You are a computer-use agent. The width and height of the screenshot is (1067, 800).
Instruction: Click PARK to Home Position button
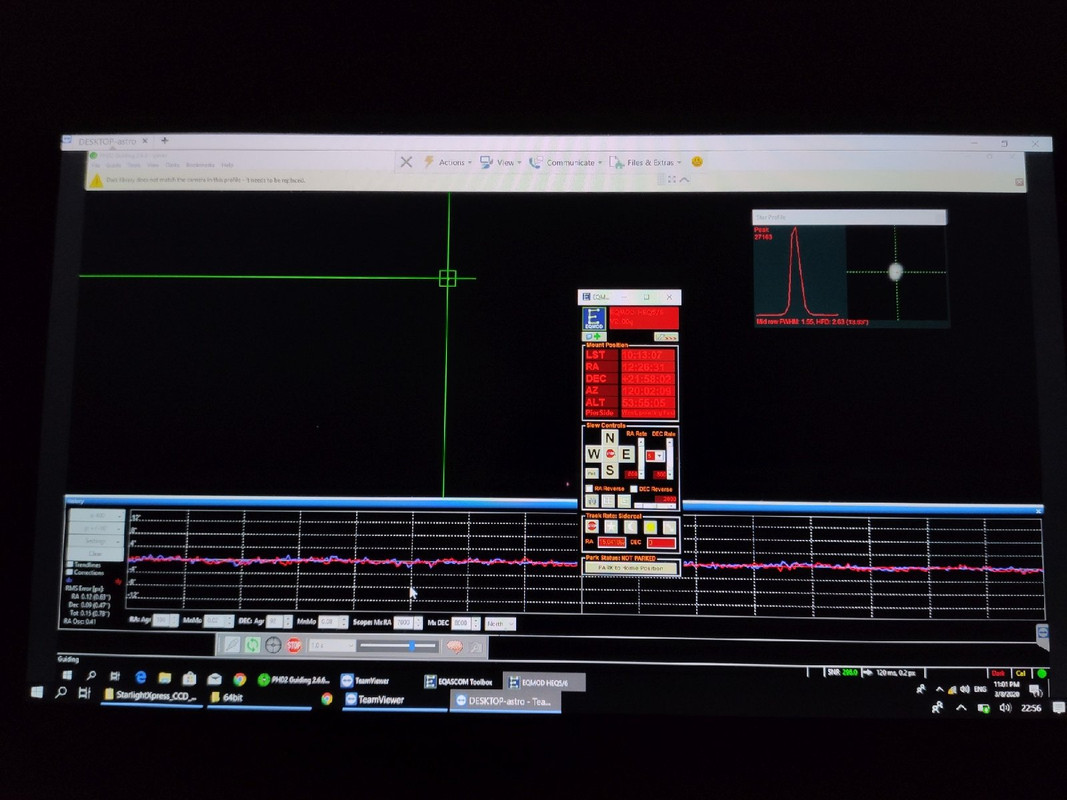631,567
